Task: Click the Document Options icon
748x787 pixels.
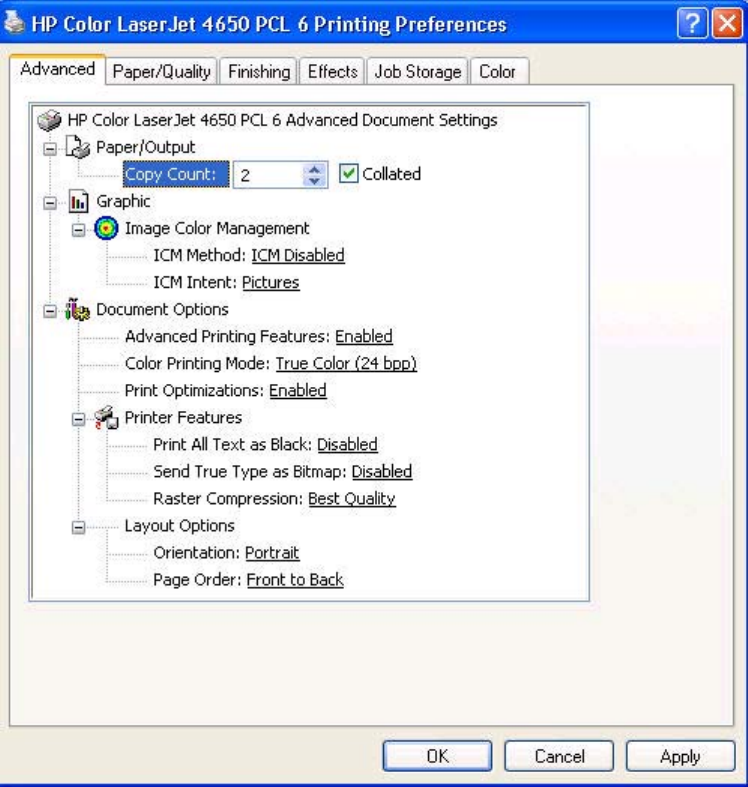Action: pos(78,310)
